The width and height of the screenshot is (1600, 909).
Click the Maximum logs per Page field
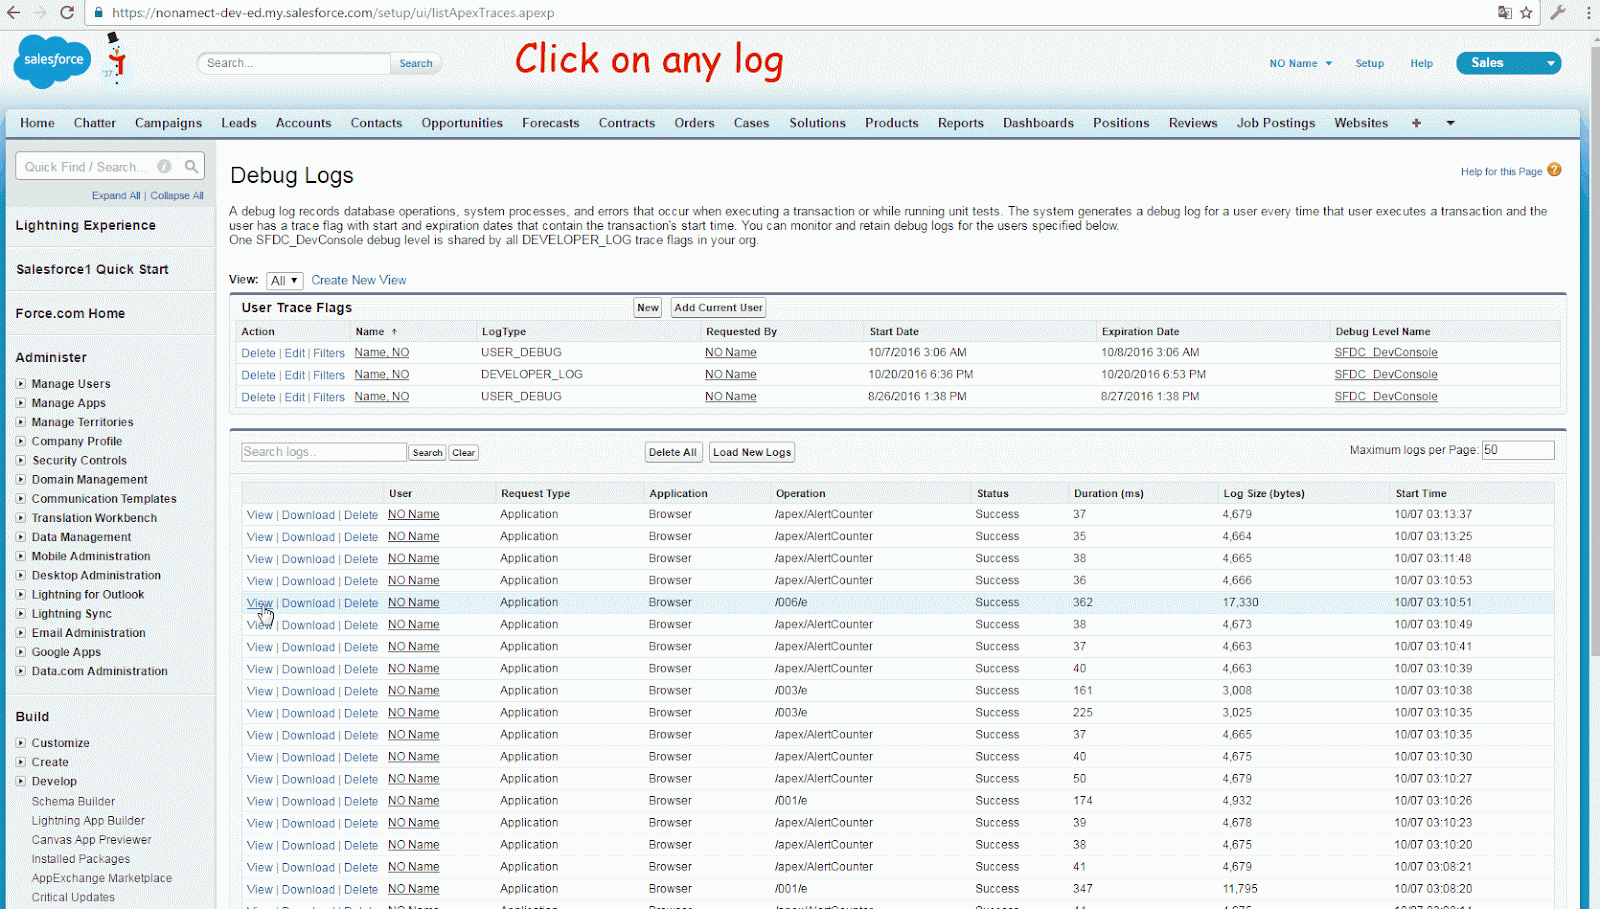pos(1518,450)
